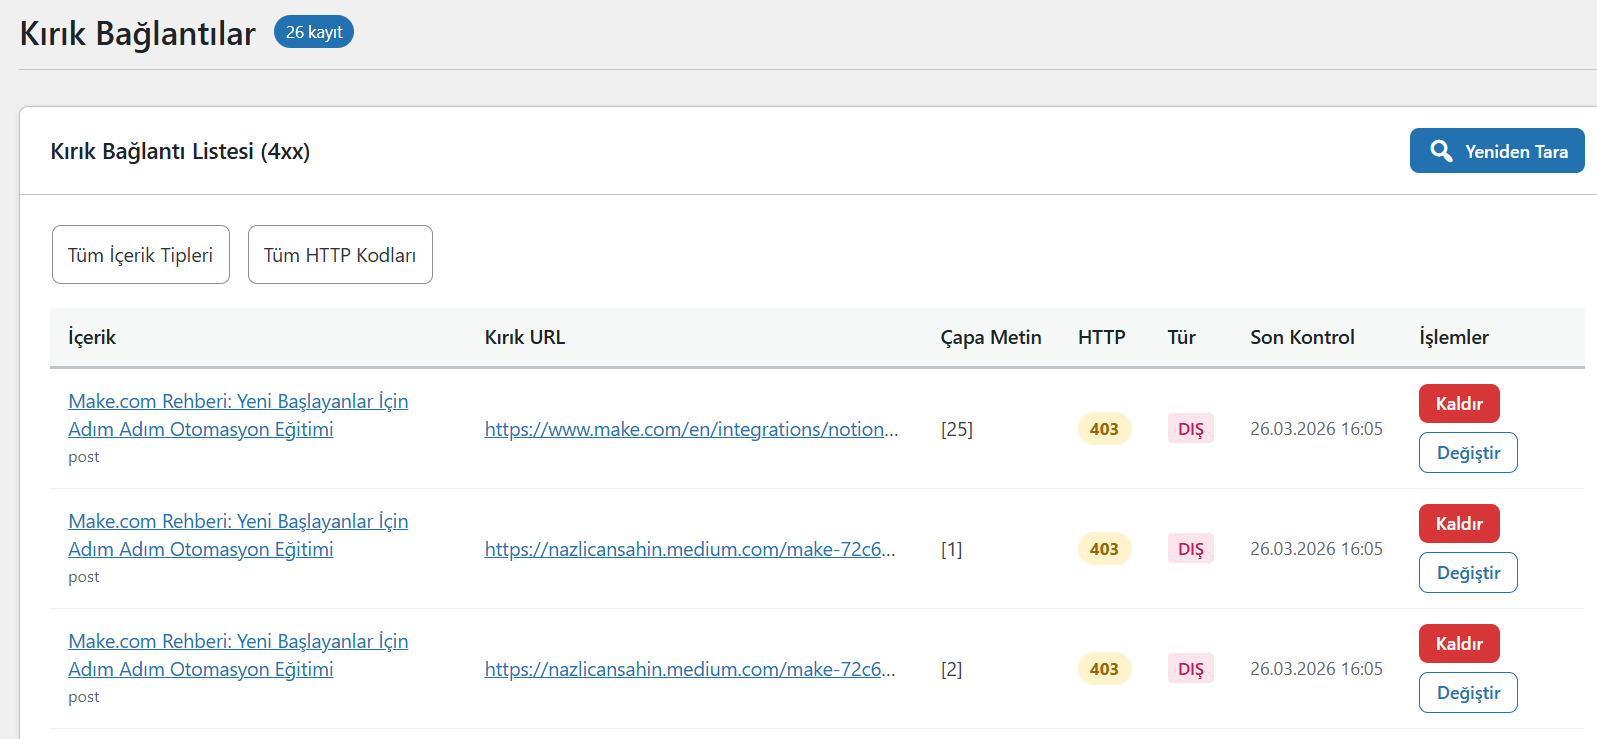This screenshot has width=1597, height=739.
Task: Open the Tüm İçerik Tipleri filter
Action: (141, 255)
